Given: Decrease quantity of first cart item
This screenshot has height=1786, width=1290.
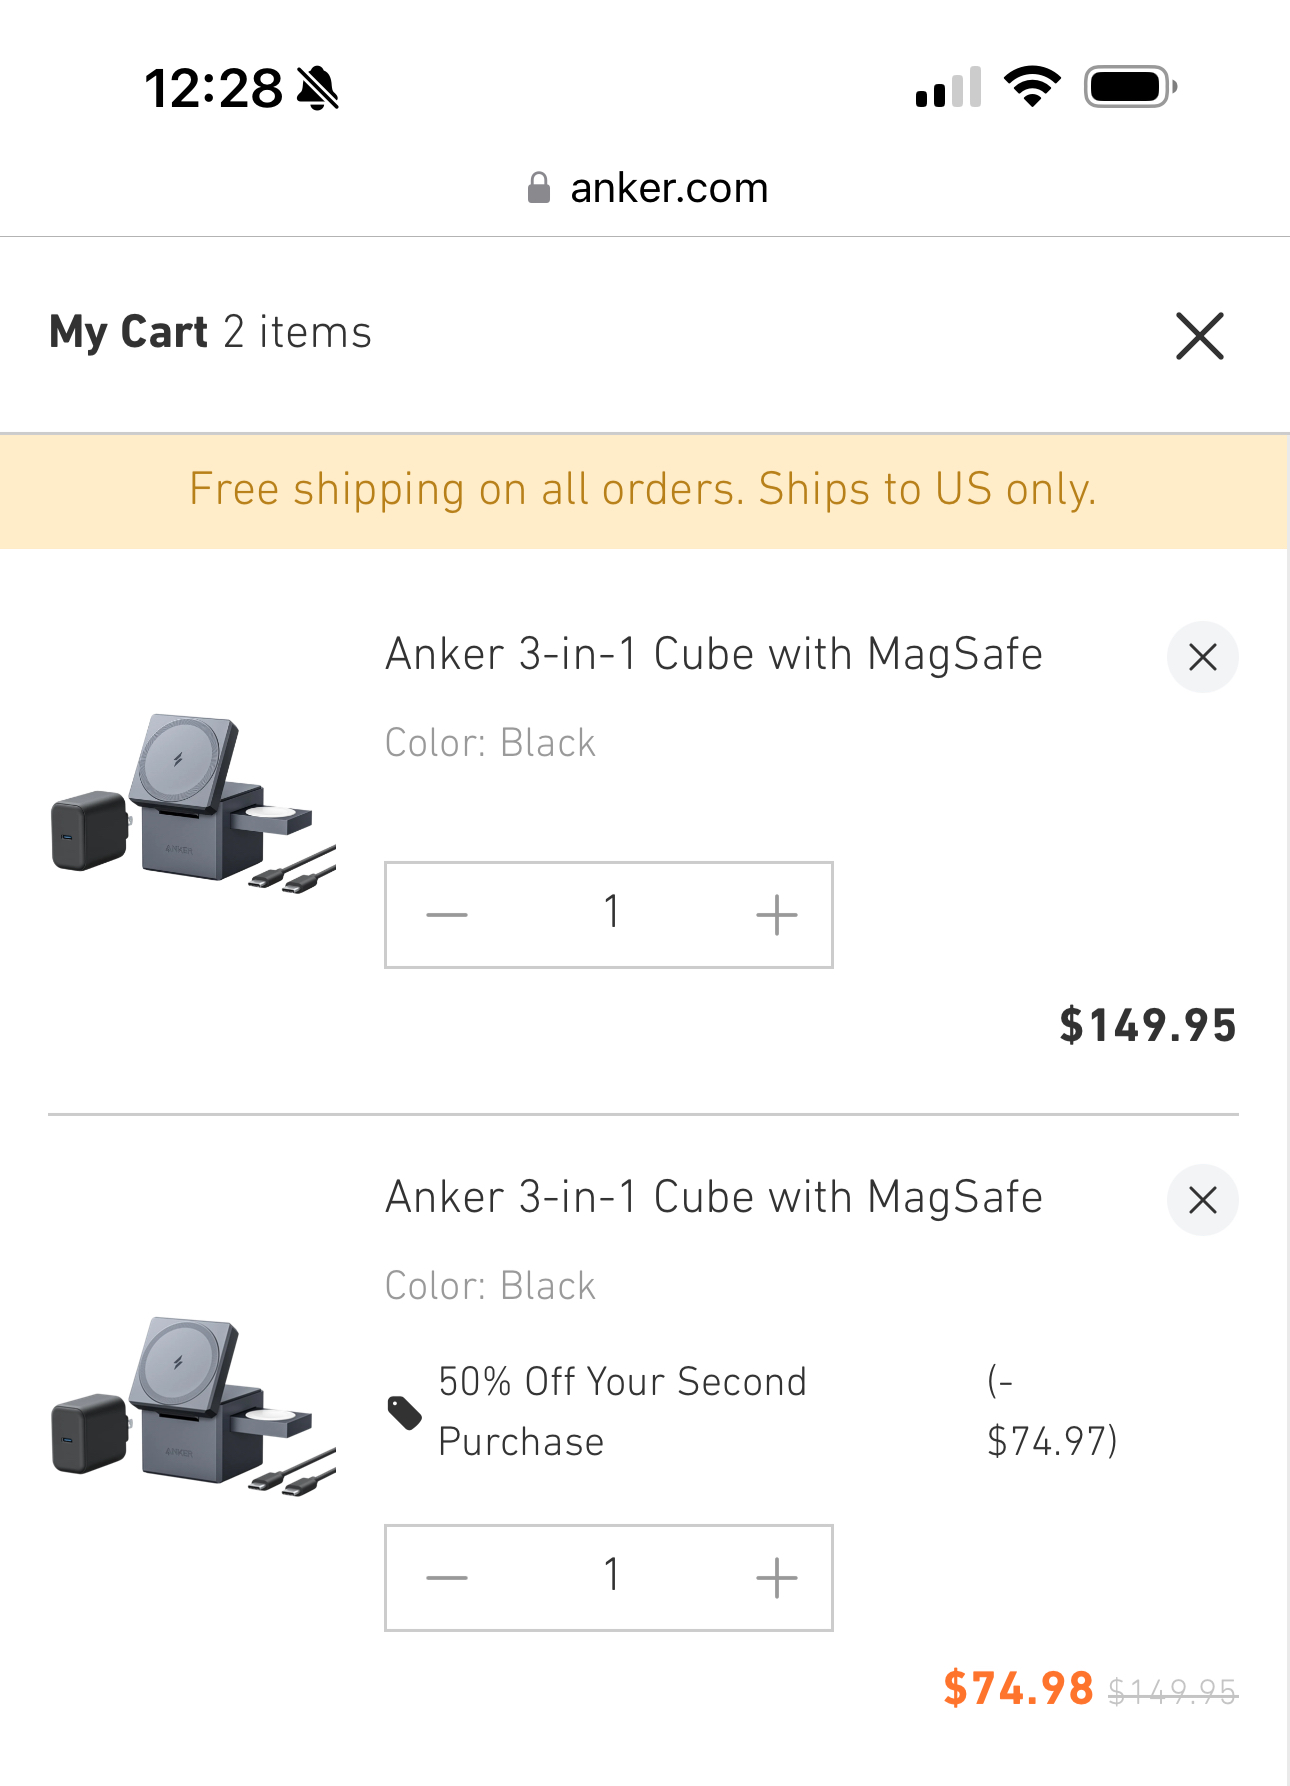Looking at the screenshot, I should pyautogui.click(x=447, y=915).
